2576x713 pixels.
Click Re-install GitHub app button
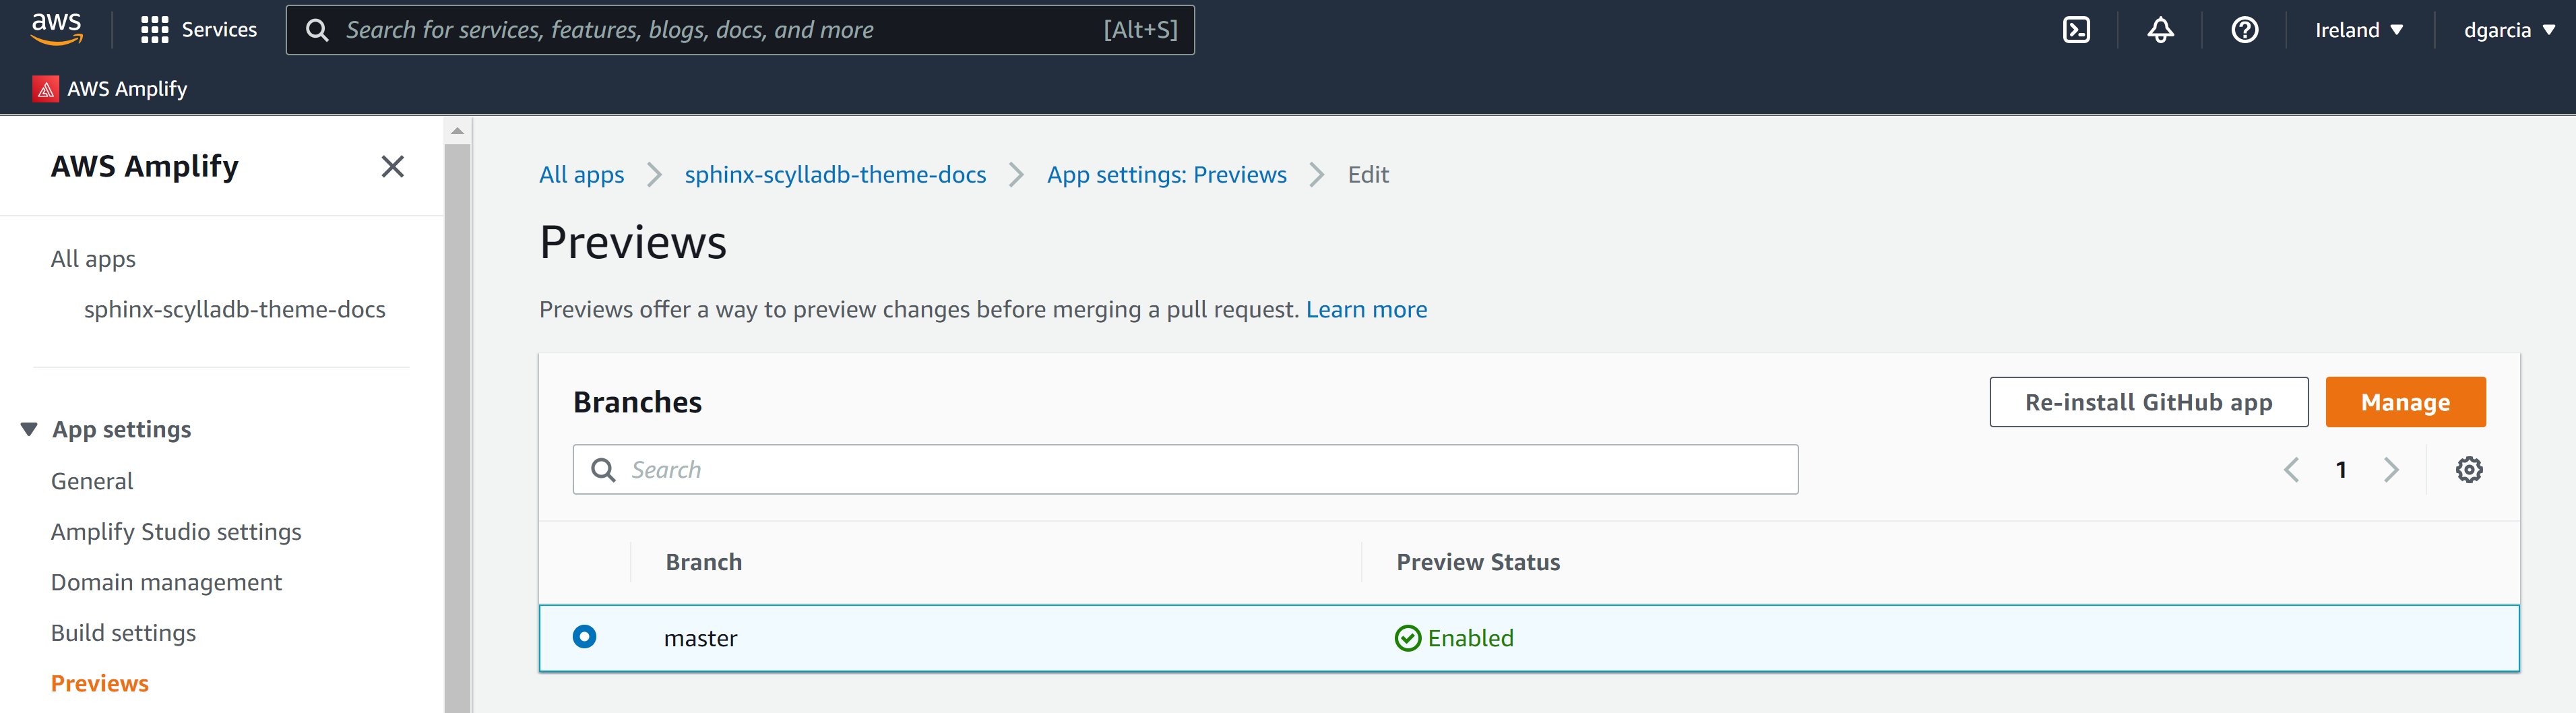click(x=2148, y=402)
